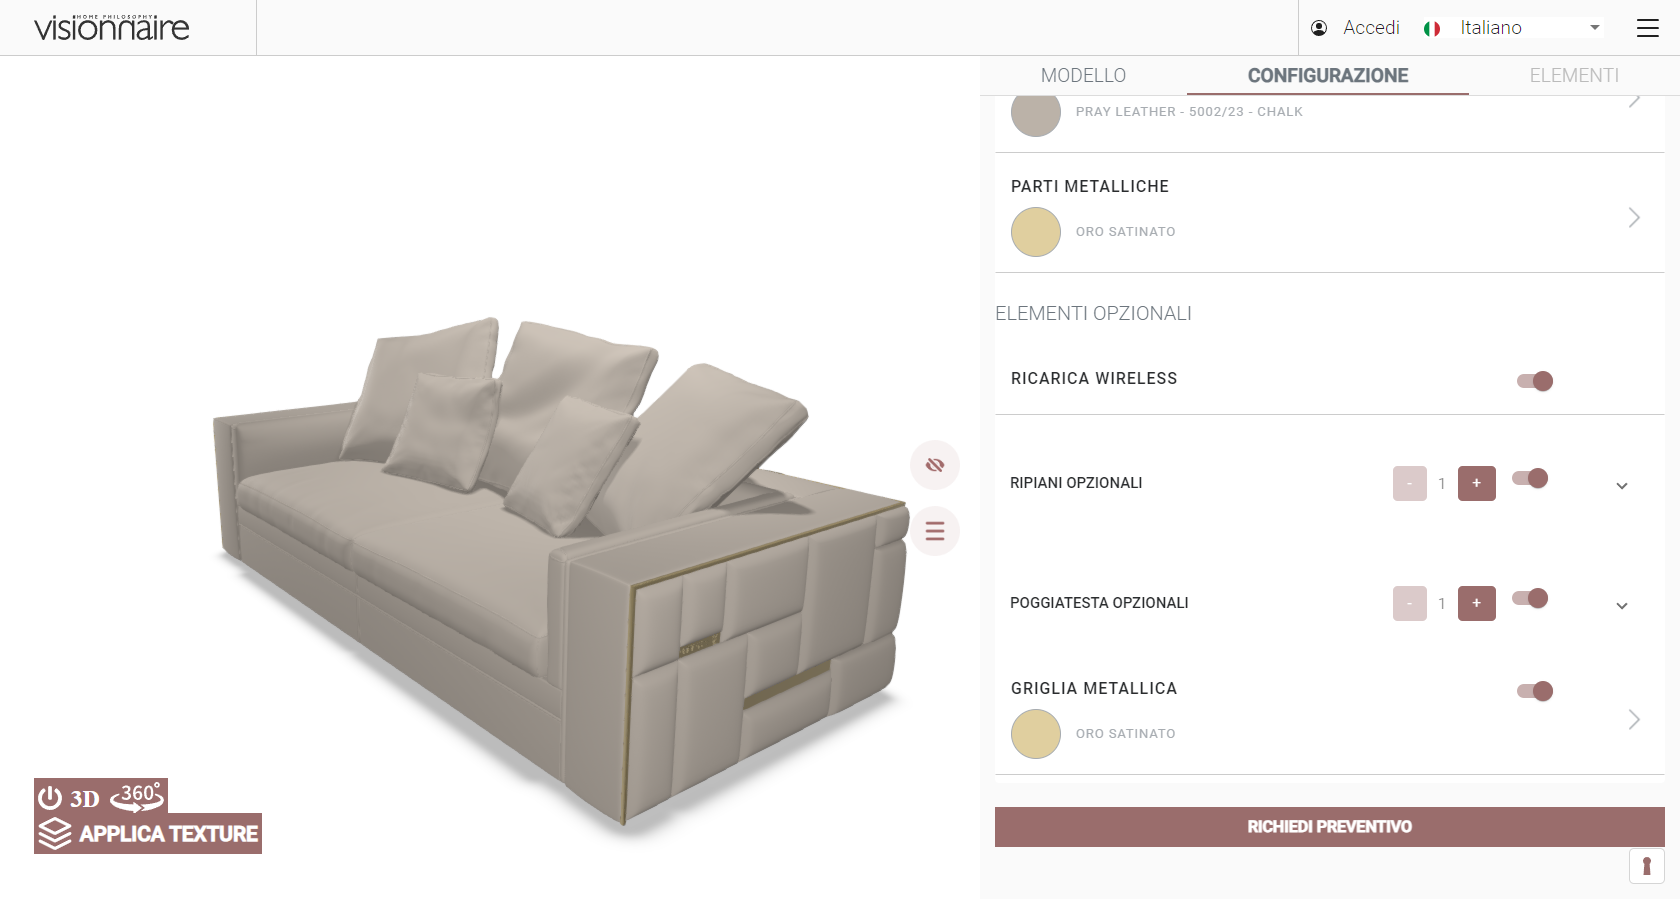Switch to the Modello tab
This screenshot has height=899, width=1680.
click(x=1083, y=76)
